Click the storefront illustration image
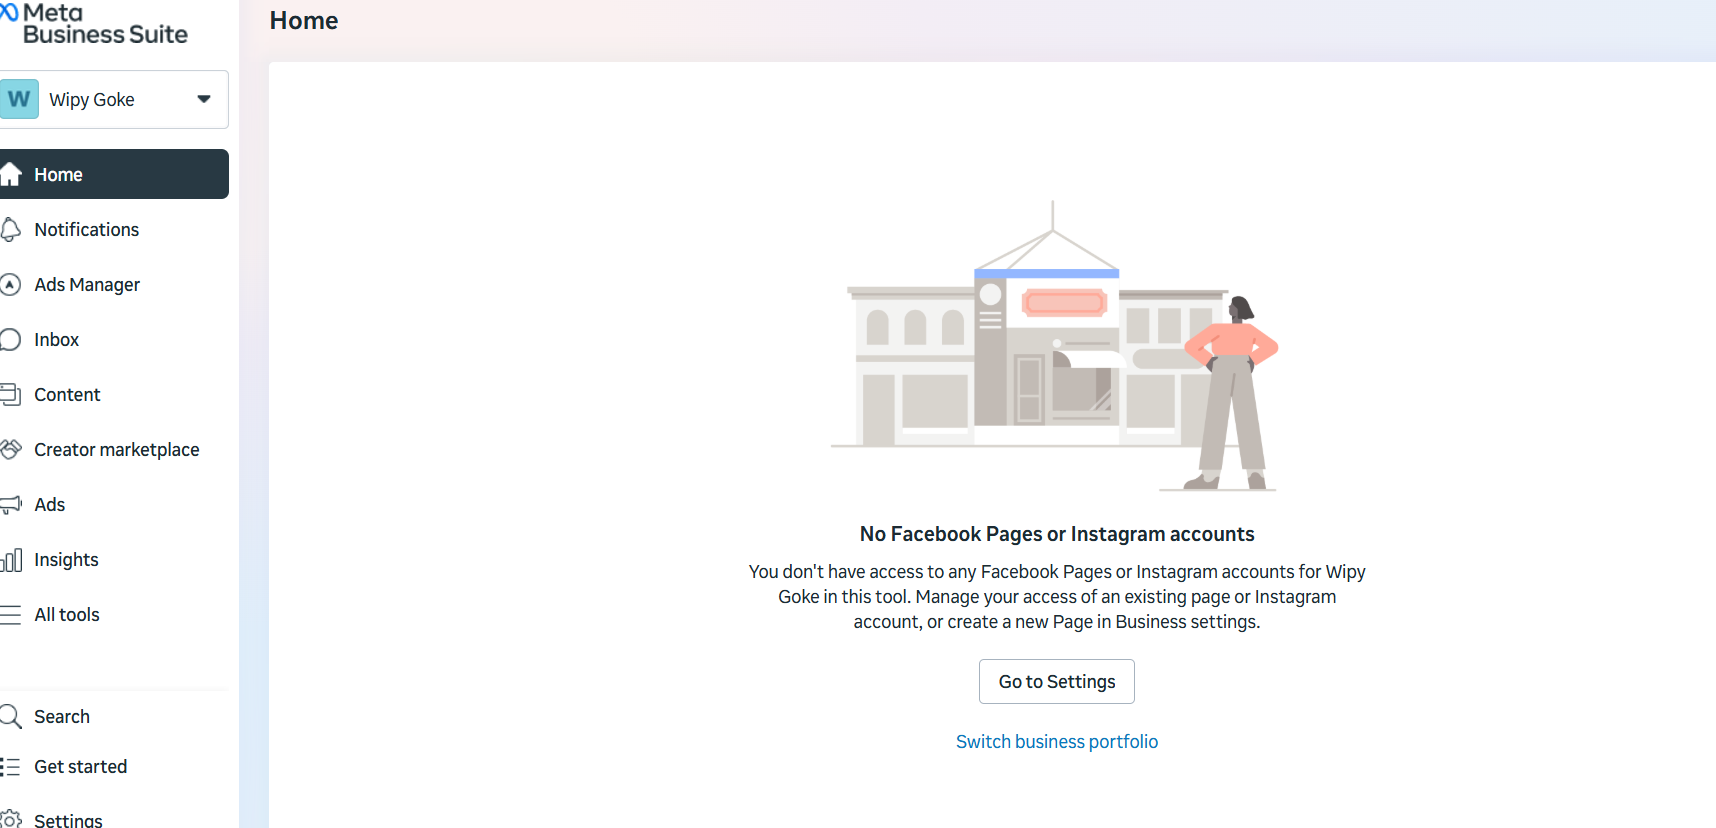The width and height of the screenshot is (1716, 828). 1055,345
